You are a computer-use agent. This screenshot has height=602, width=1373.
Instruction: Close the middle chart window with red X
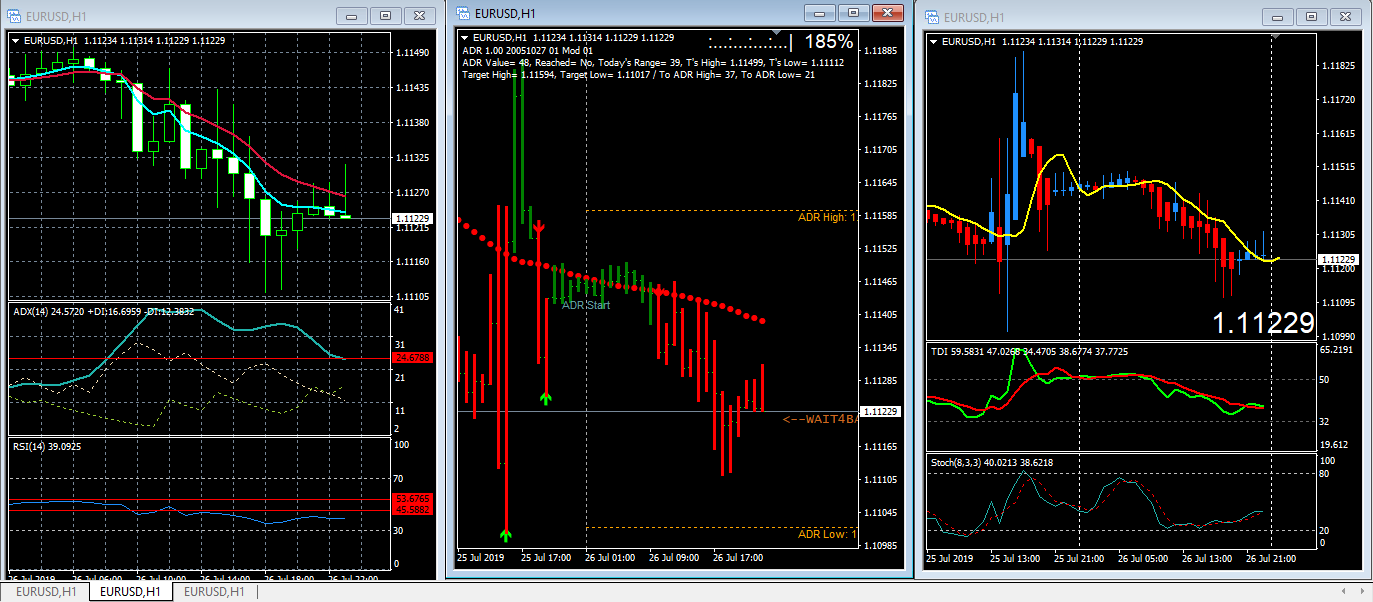(887, 13)
